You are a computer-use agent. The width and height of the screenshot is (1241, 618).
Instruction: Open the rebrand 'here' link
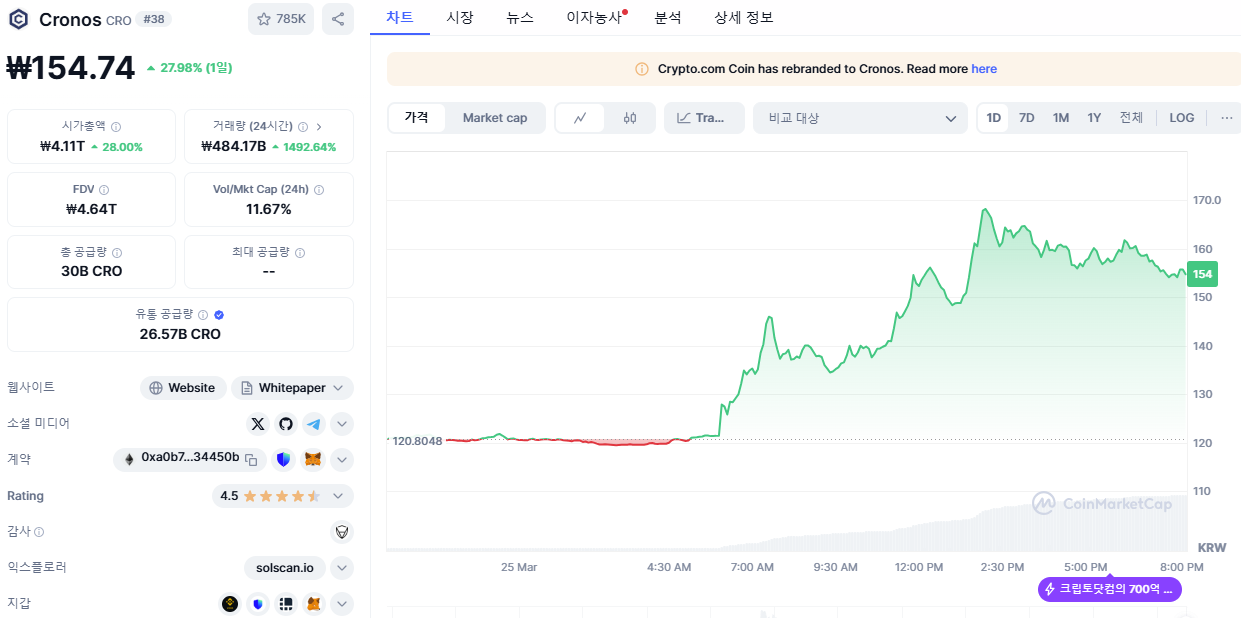coord(984,69)
